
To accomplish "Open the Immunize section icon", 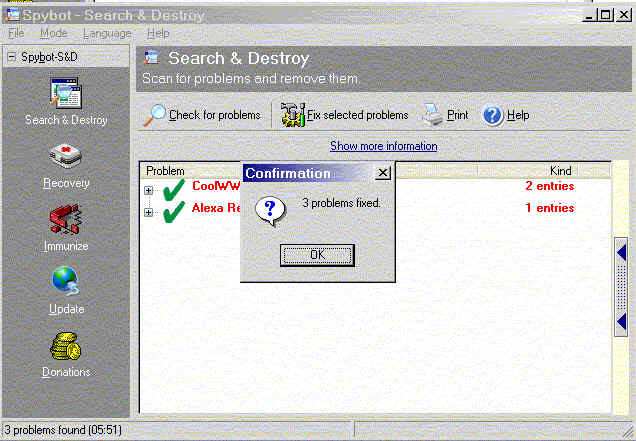I will [x=65, y=219].
